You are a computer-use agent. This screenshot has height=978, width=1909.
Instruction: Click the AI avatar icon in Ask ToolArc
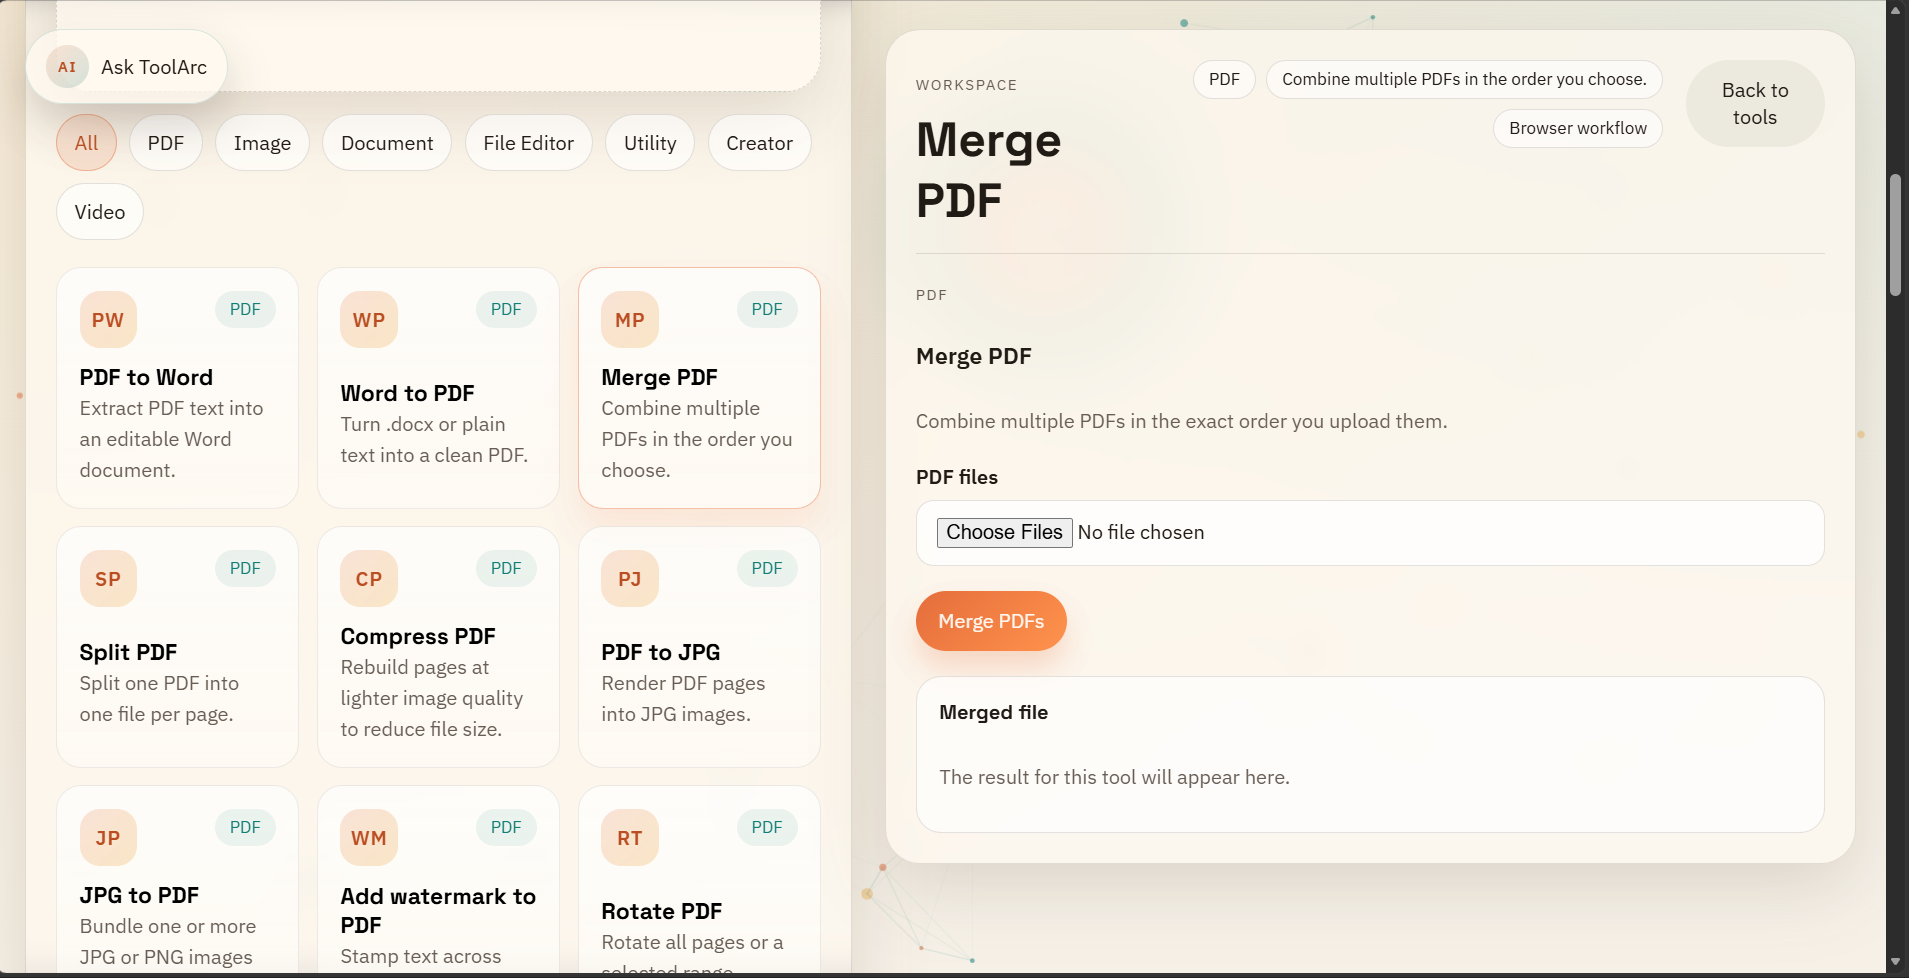pos(67,67)
